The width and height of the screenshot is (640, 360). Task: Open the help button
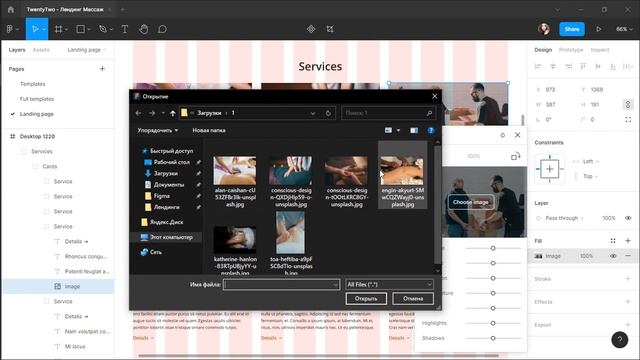(x=619, y=339)
